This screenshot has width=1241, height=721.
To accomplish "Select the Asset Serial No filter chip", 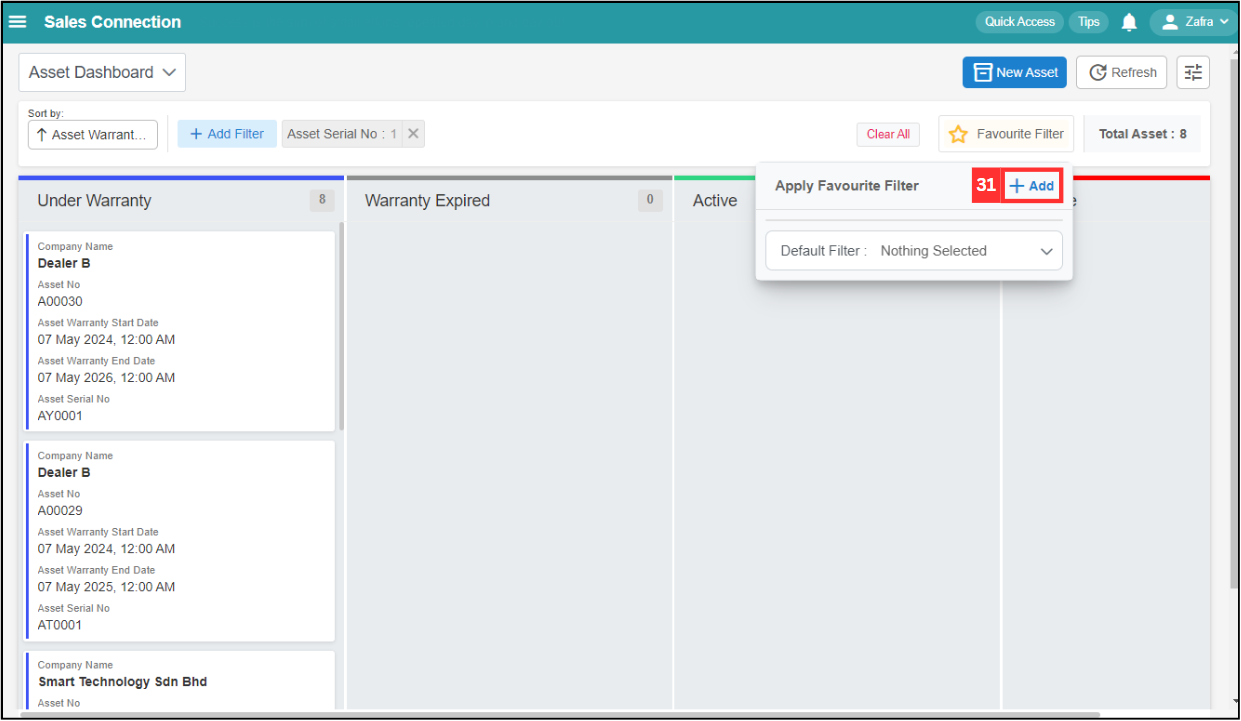I will pos(342,134).
